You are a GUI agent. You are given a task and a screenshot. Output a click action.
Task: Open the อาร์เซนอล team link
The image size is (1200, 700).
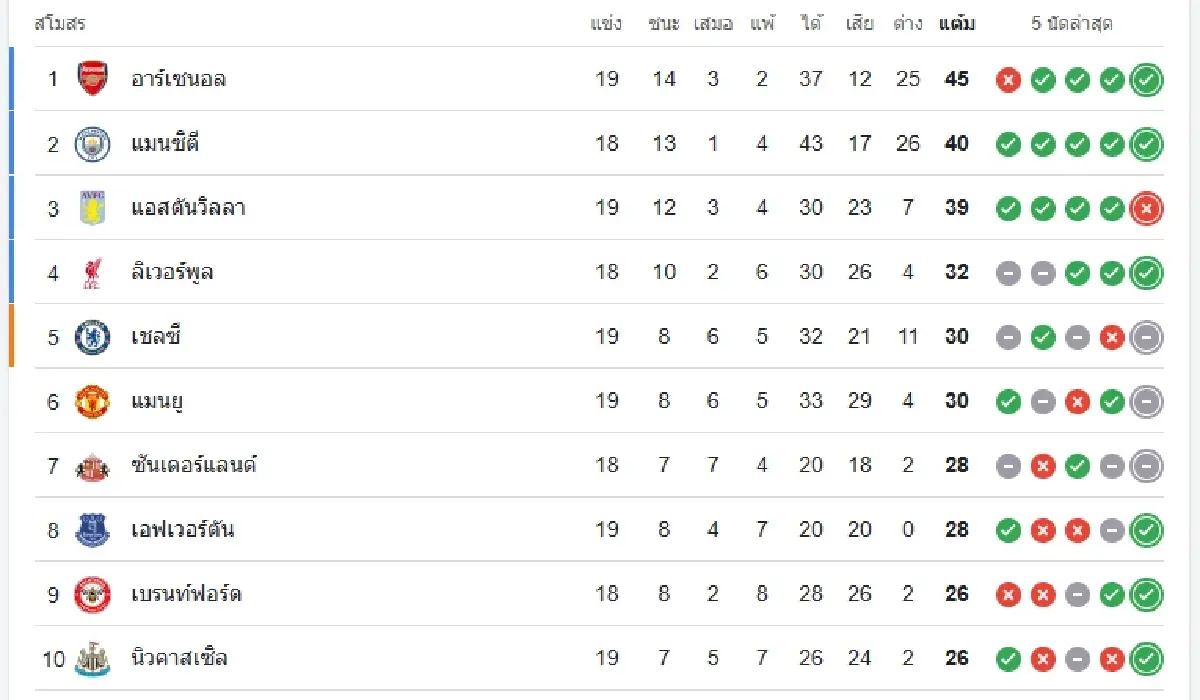[x=178, y=79]
